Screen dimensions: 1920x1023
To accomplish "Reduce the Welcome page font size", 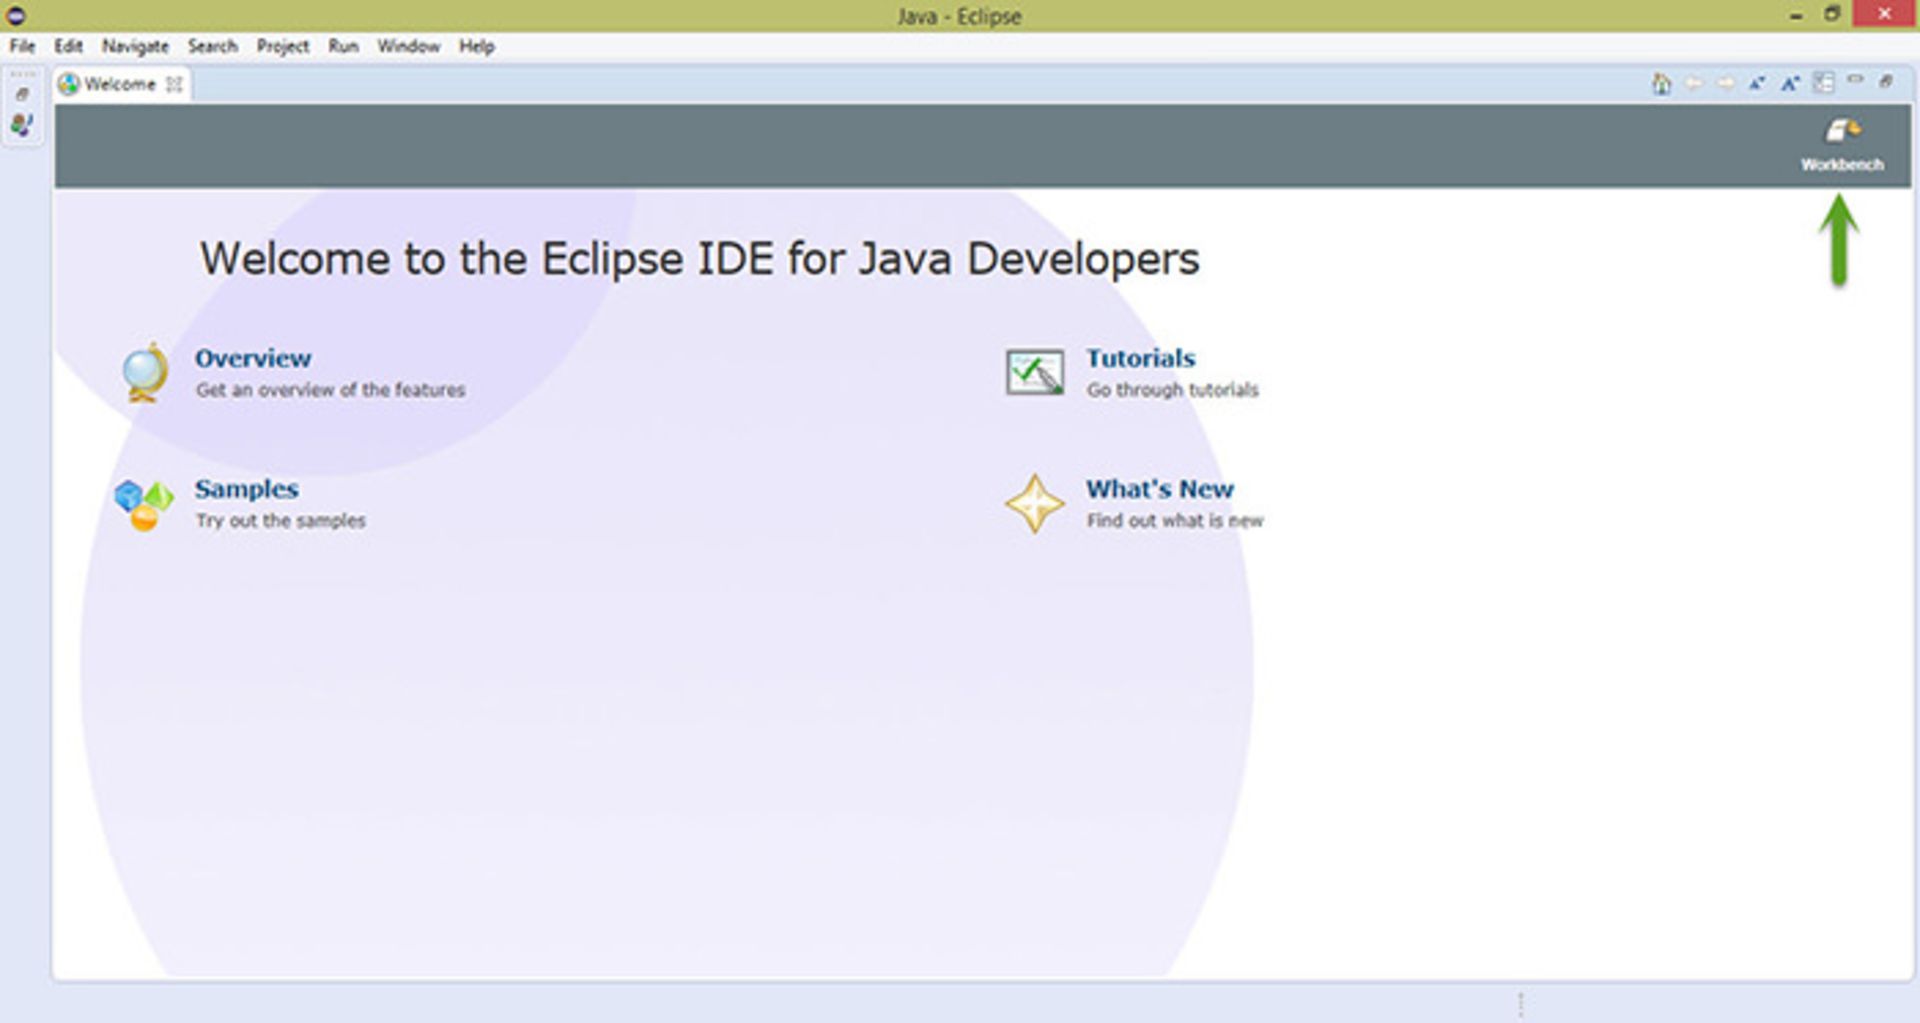I will [1757, 83].
